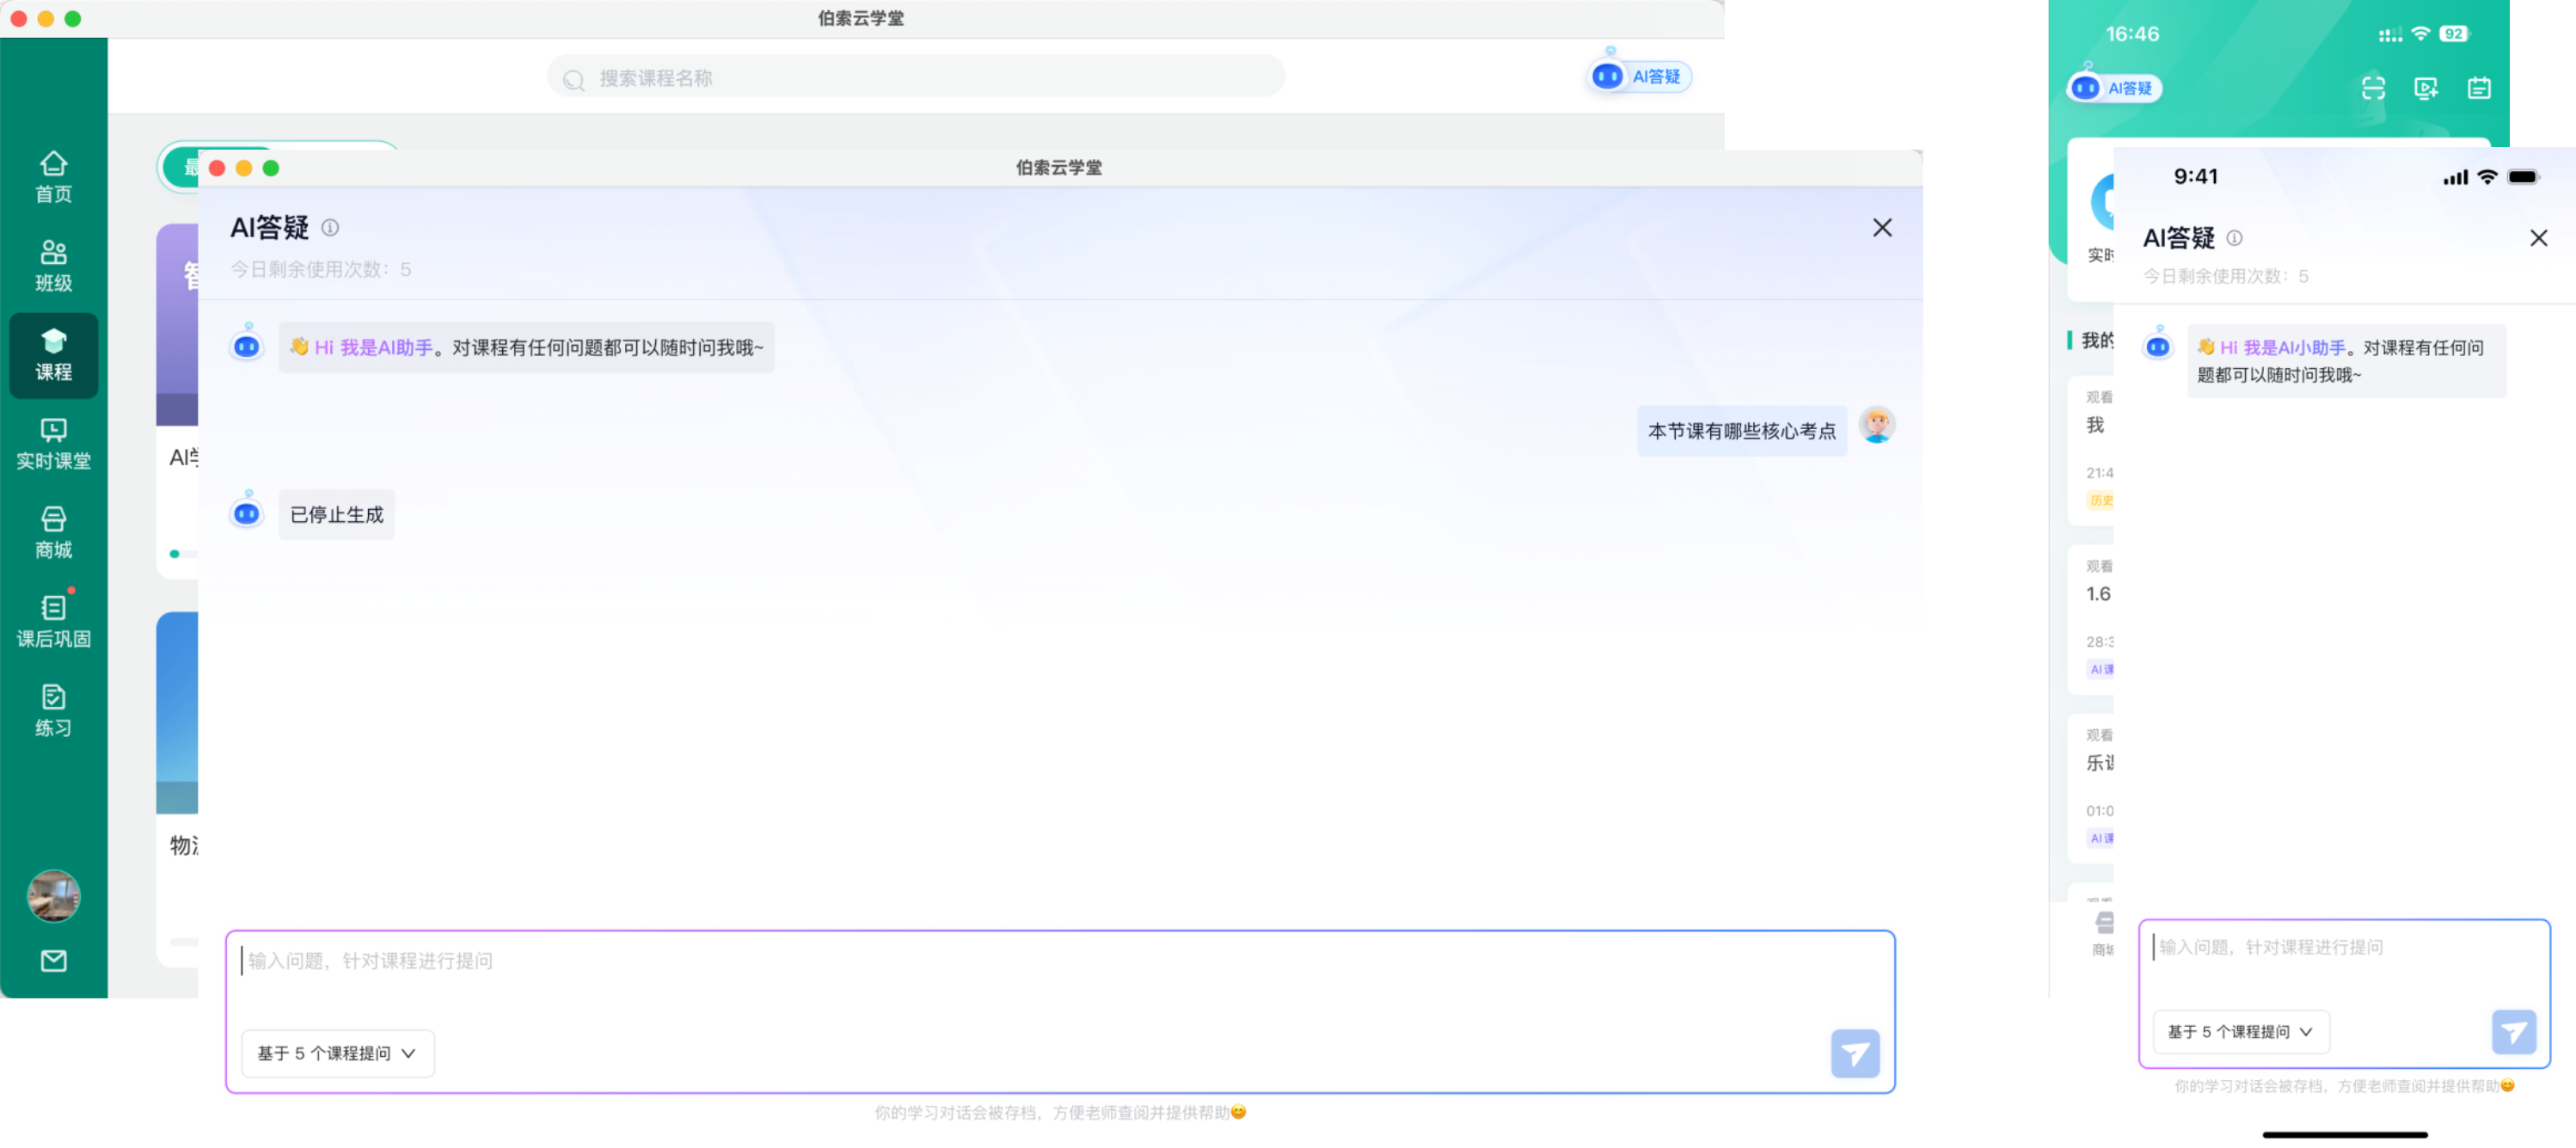This screenshot has height=1148, width=2576.
Task: Go to 班级 class section
Action: pos(53,265)
